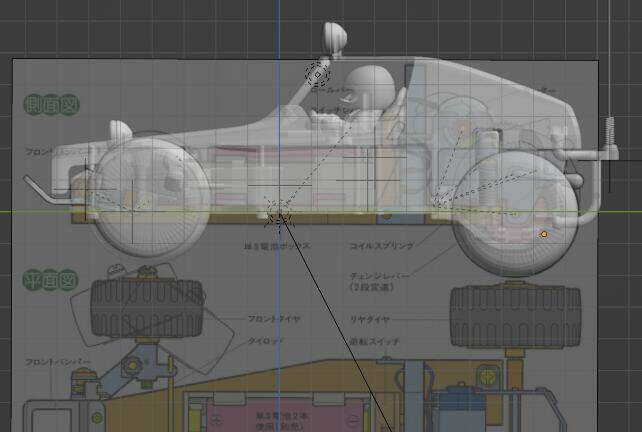642x432 pixels.
Task: Click the 3D cursor under the chassis
Action: coord(277,211)
